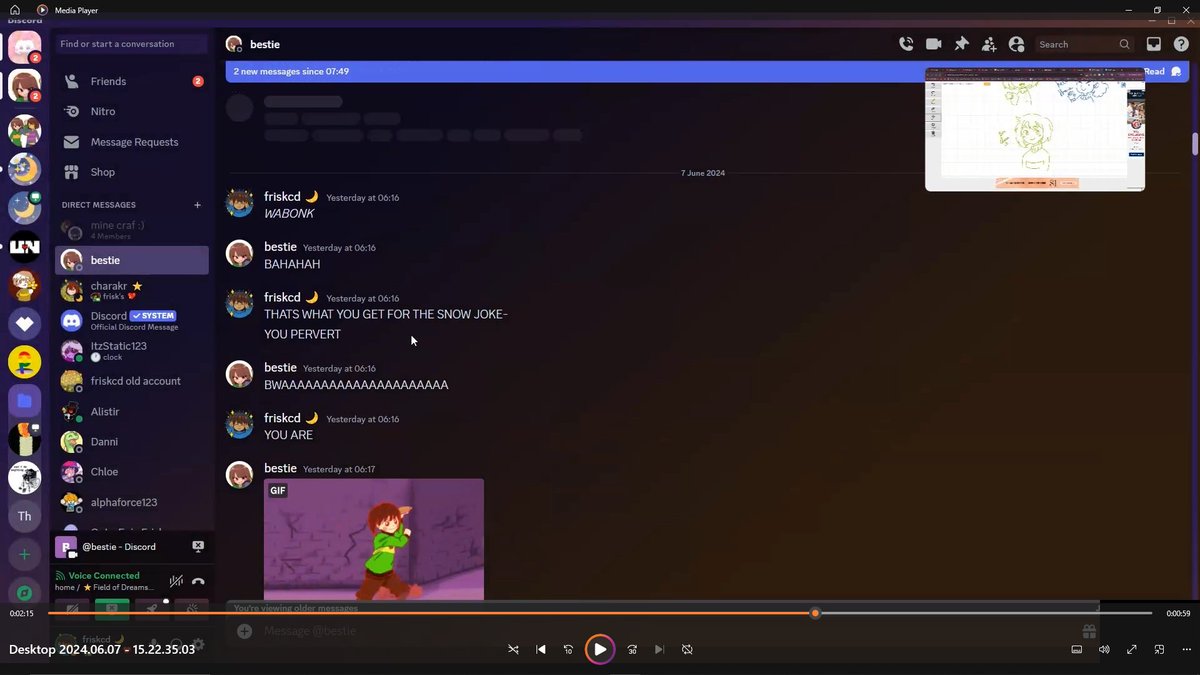
Task: Open the mine craf :) group chat
Action: point(131,230)
